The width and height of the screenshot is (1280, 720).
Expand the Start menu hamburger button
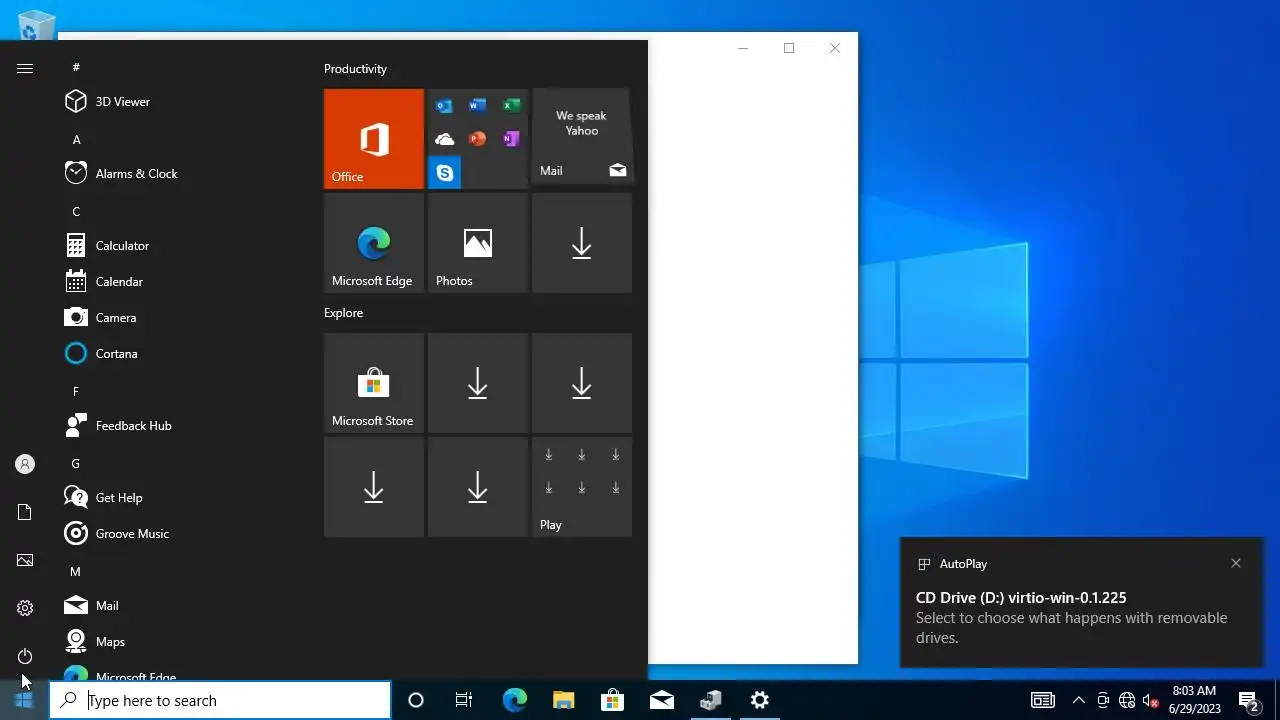coord(25,68)
